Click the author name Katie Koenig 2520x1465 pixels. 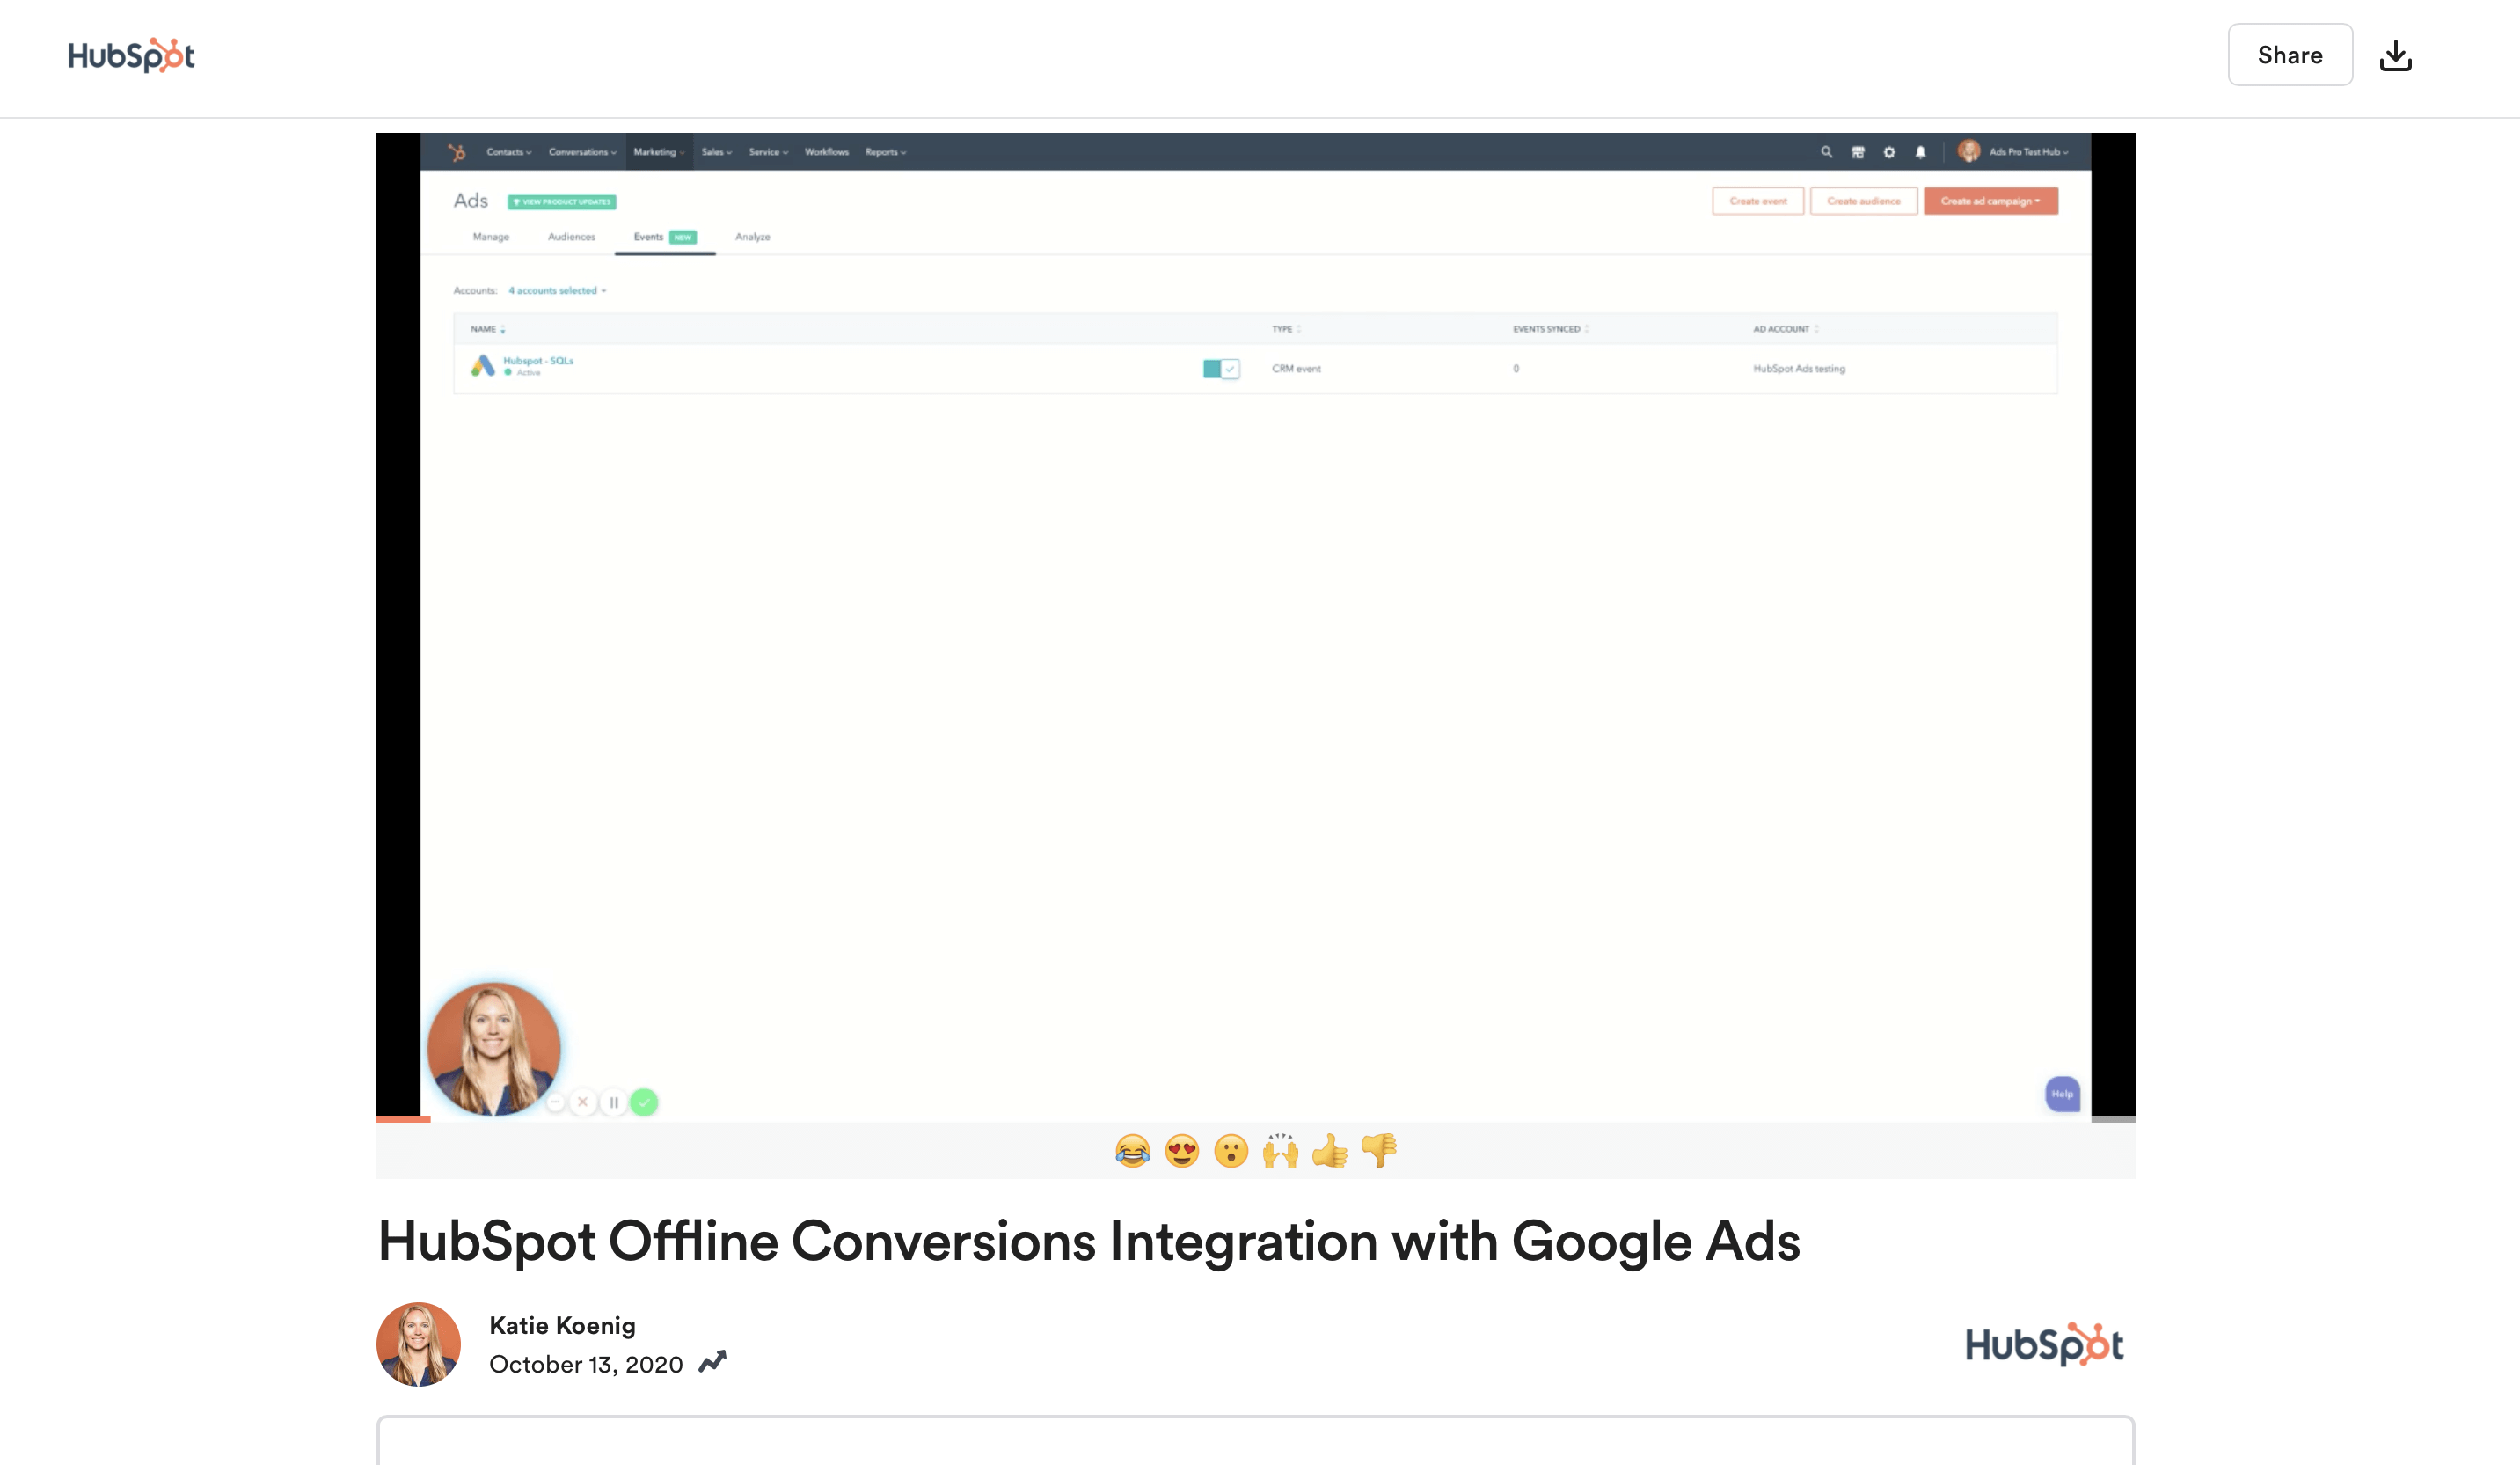point(562,1325)
